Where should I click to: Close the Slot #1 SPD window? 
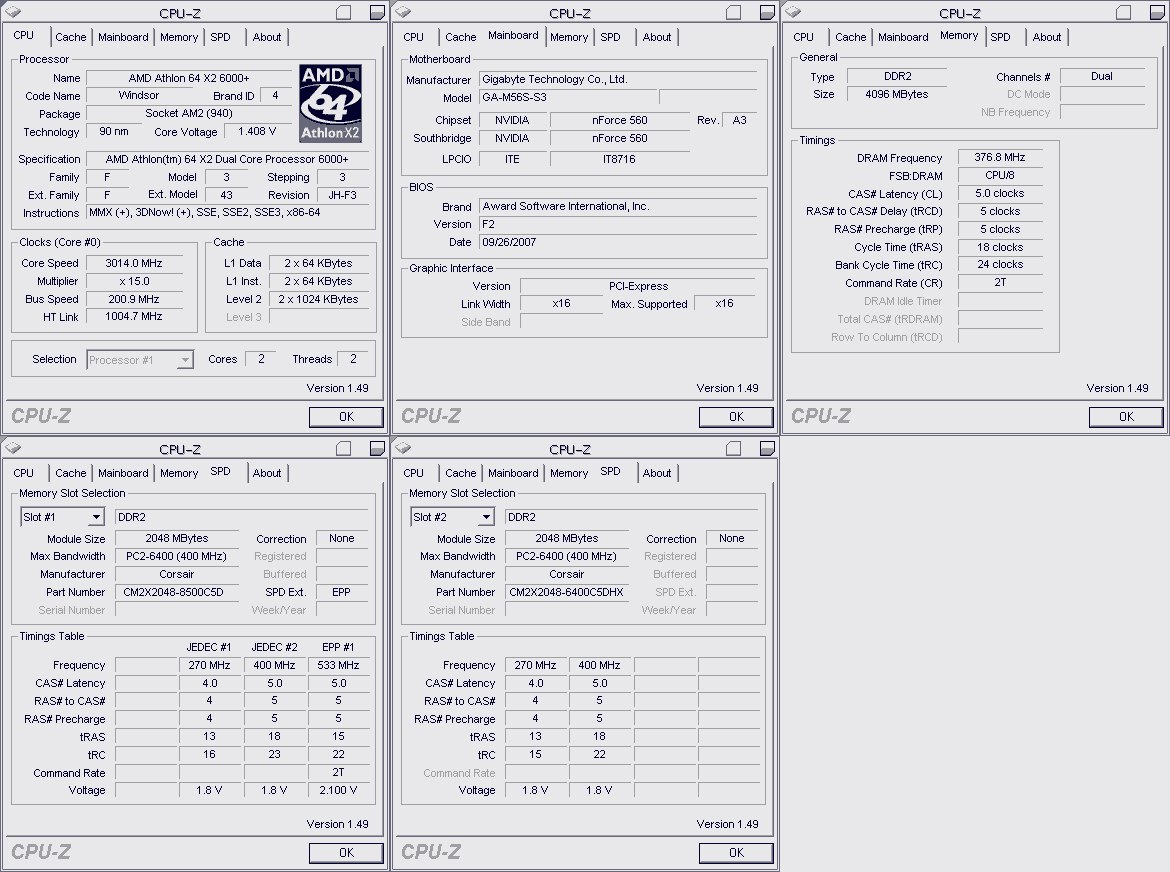(378, 448)
